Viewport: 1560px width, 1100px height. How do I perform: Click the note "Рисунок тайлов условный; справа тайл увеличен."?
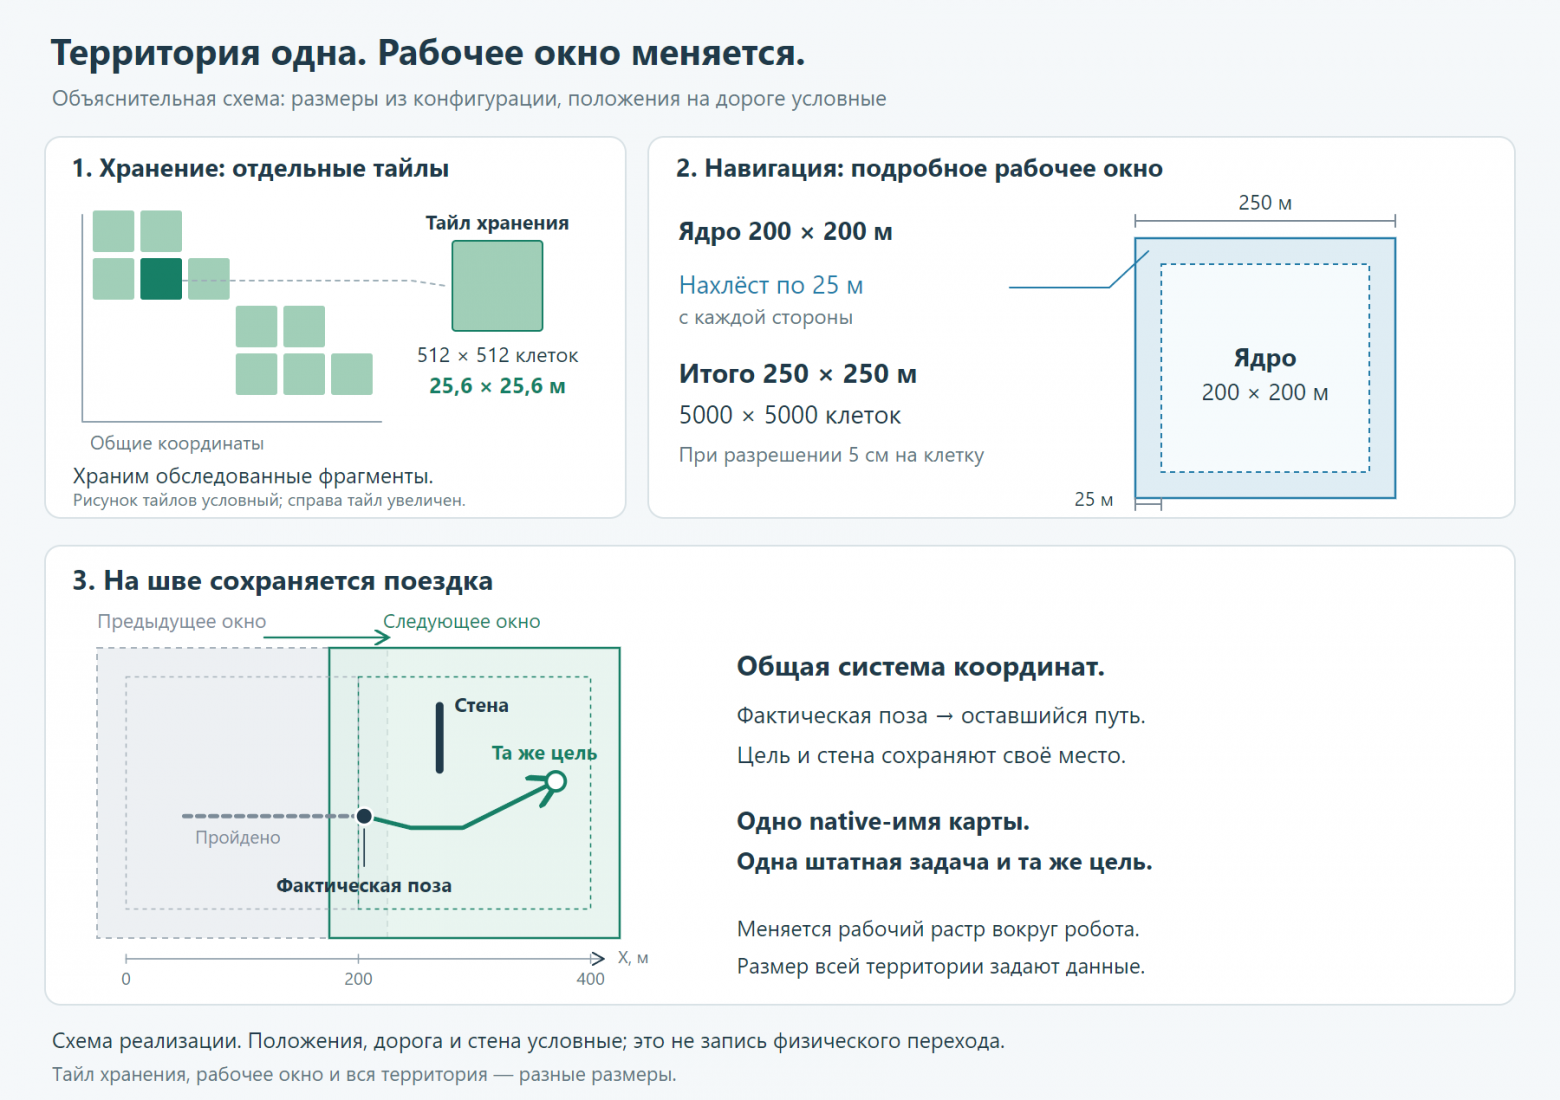click(x=269, y=500)
